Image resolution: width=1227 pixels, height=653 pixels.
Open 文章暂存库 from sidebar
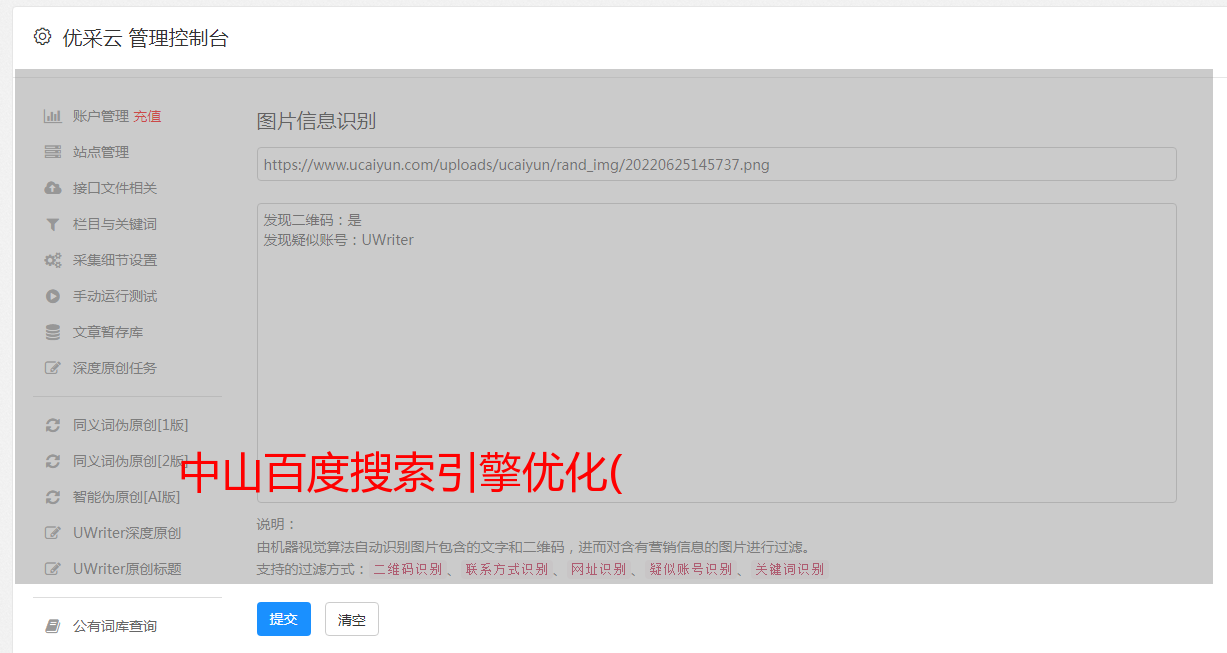[x=108, y=332]
